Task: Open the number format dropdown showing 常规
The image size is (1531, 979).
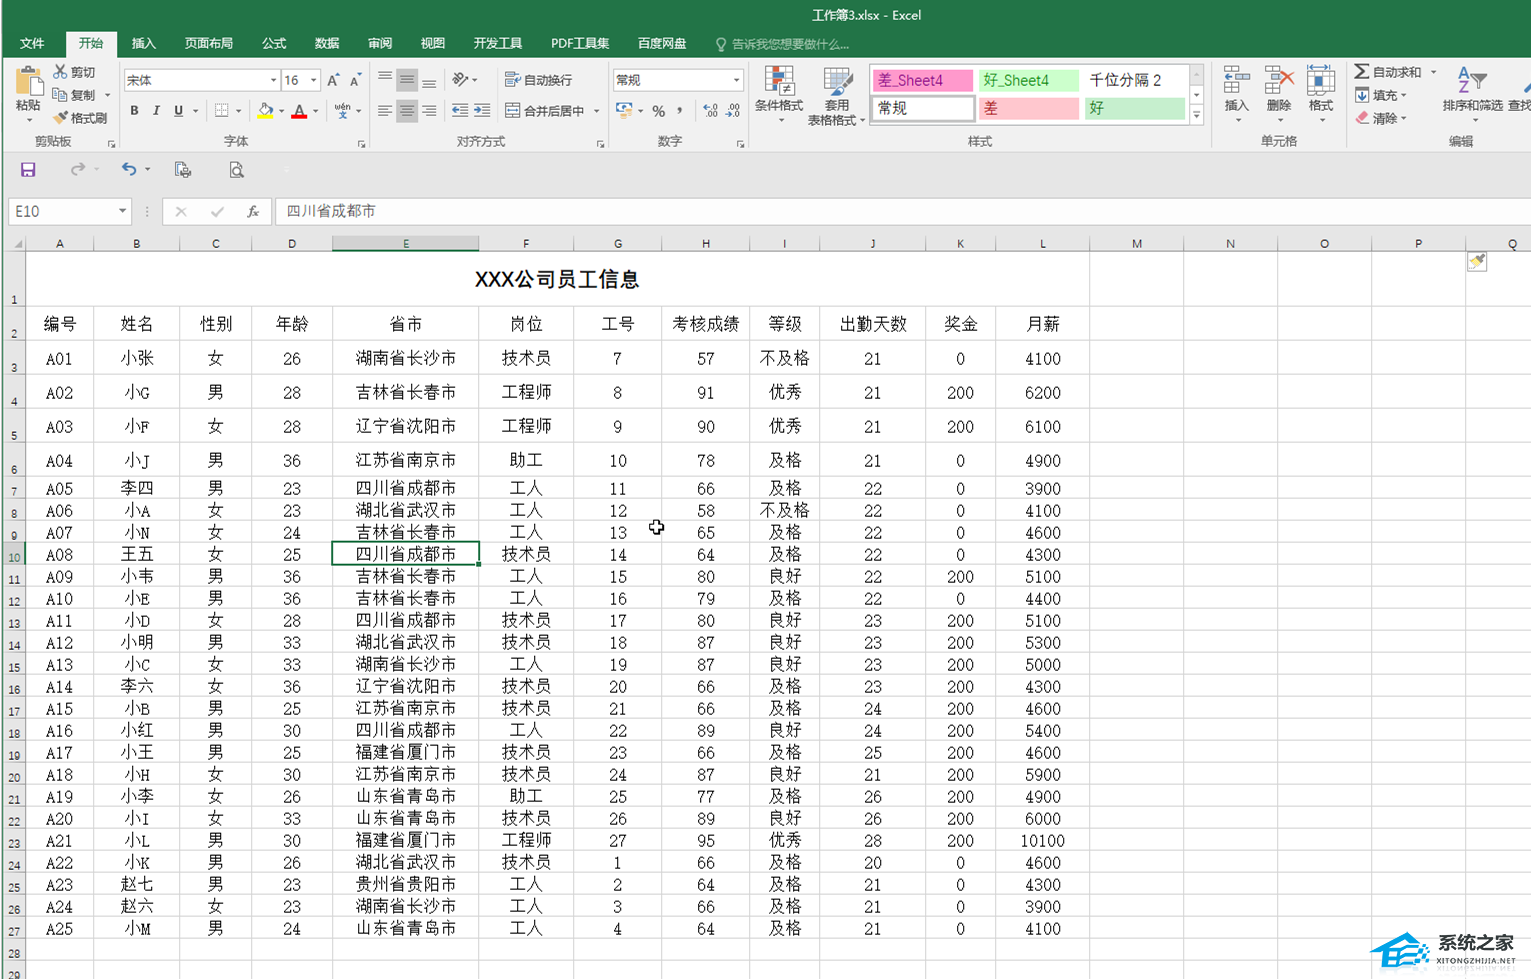Action: pyautogui.click(x=736, y=80)
